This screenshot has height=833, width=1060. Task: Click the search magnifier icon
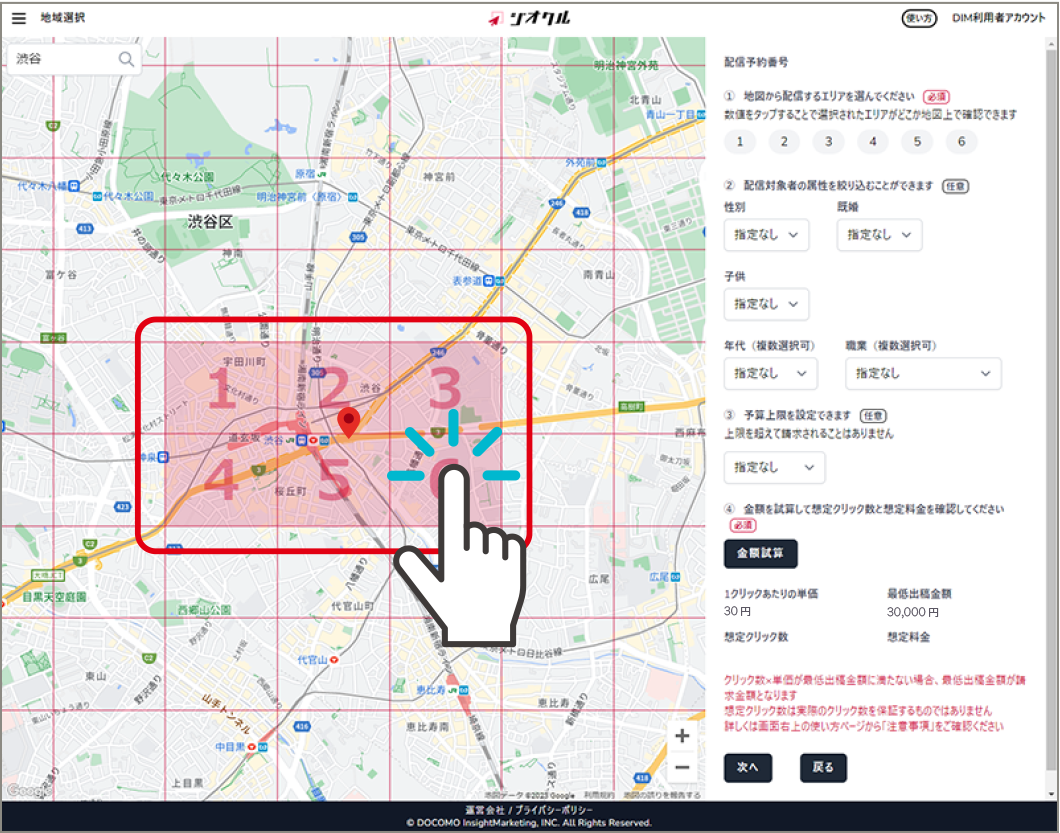click(126, 59)
